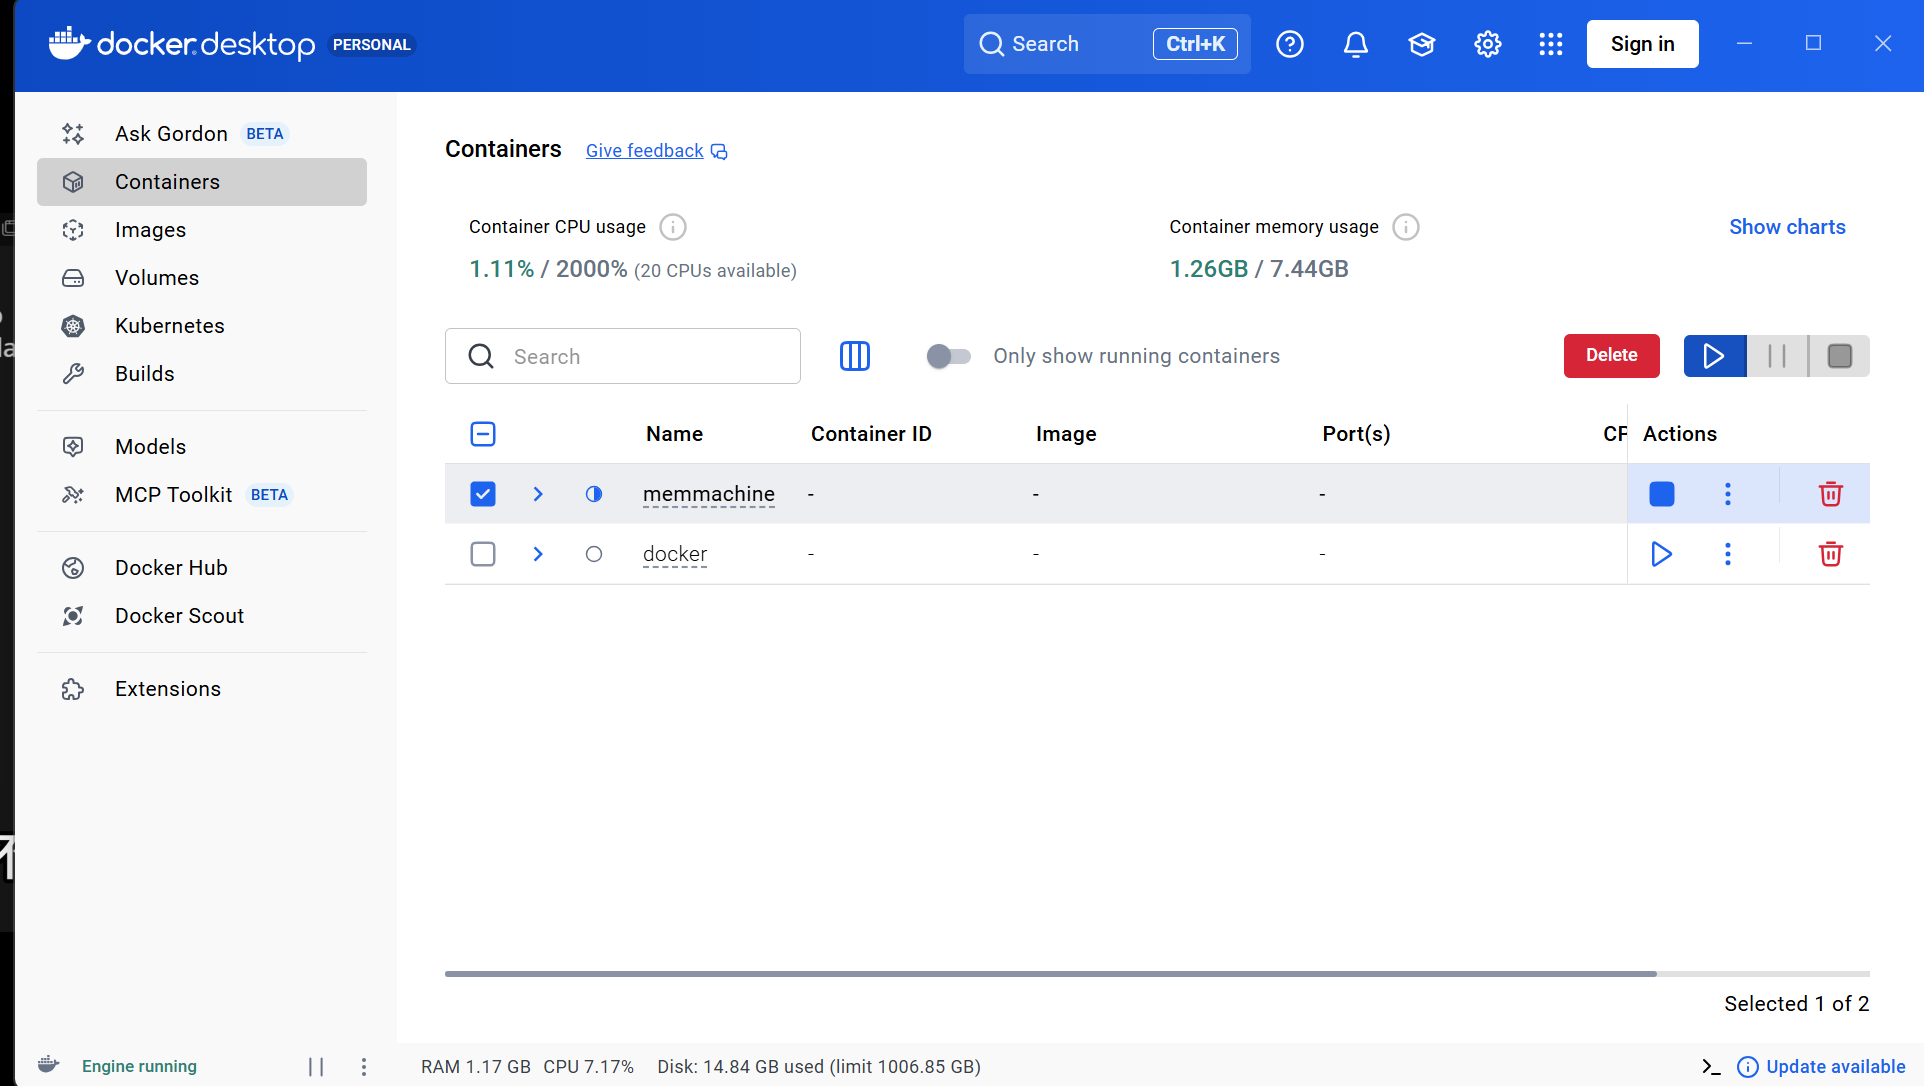The image size is (1924, 1086).
Task: Expand the memmachine container group
Action: click(x=538, y=494)
